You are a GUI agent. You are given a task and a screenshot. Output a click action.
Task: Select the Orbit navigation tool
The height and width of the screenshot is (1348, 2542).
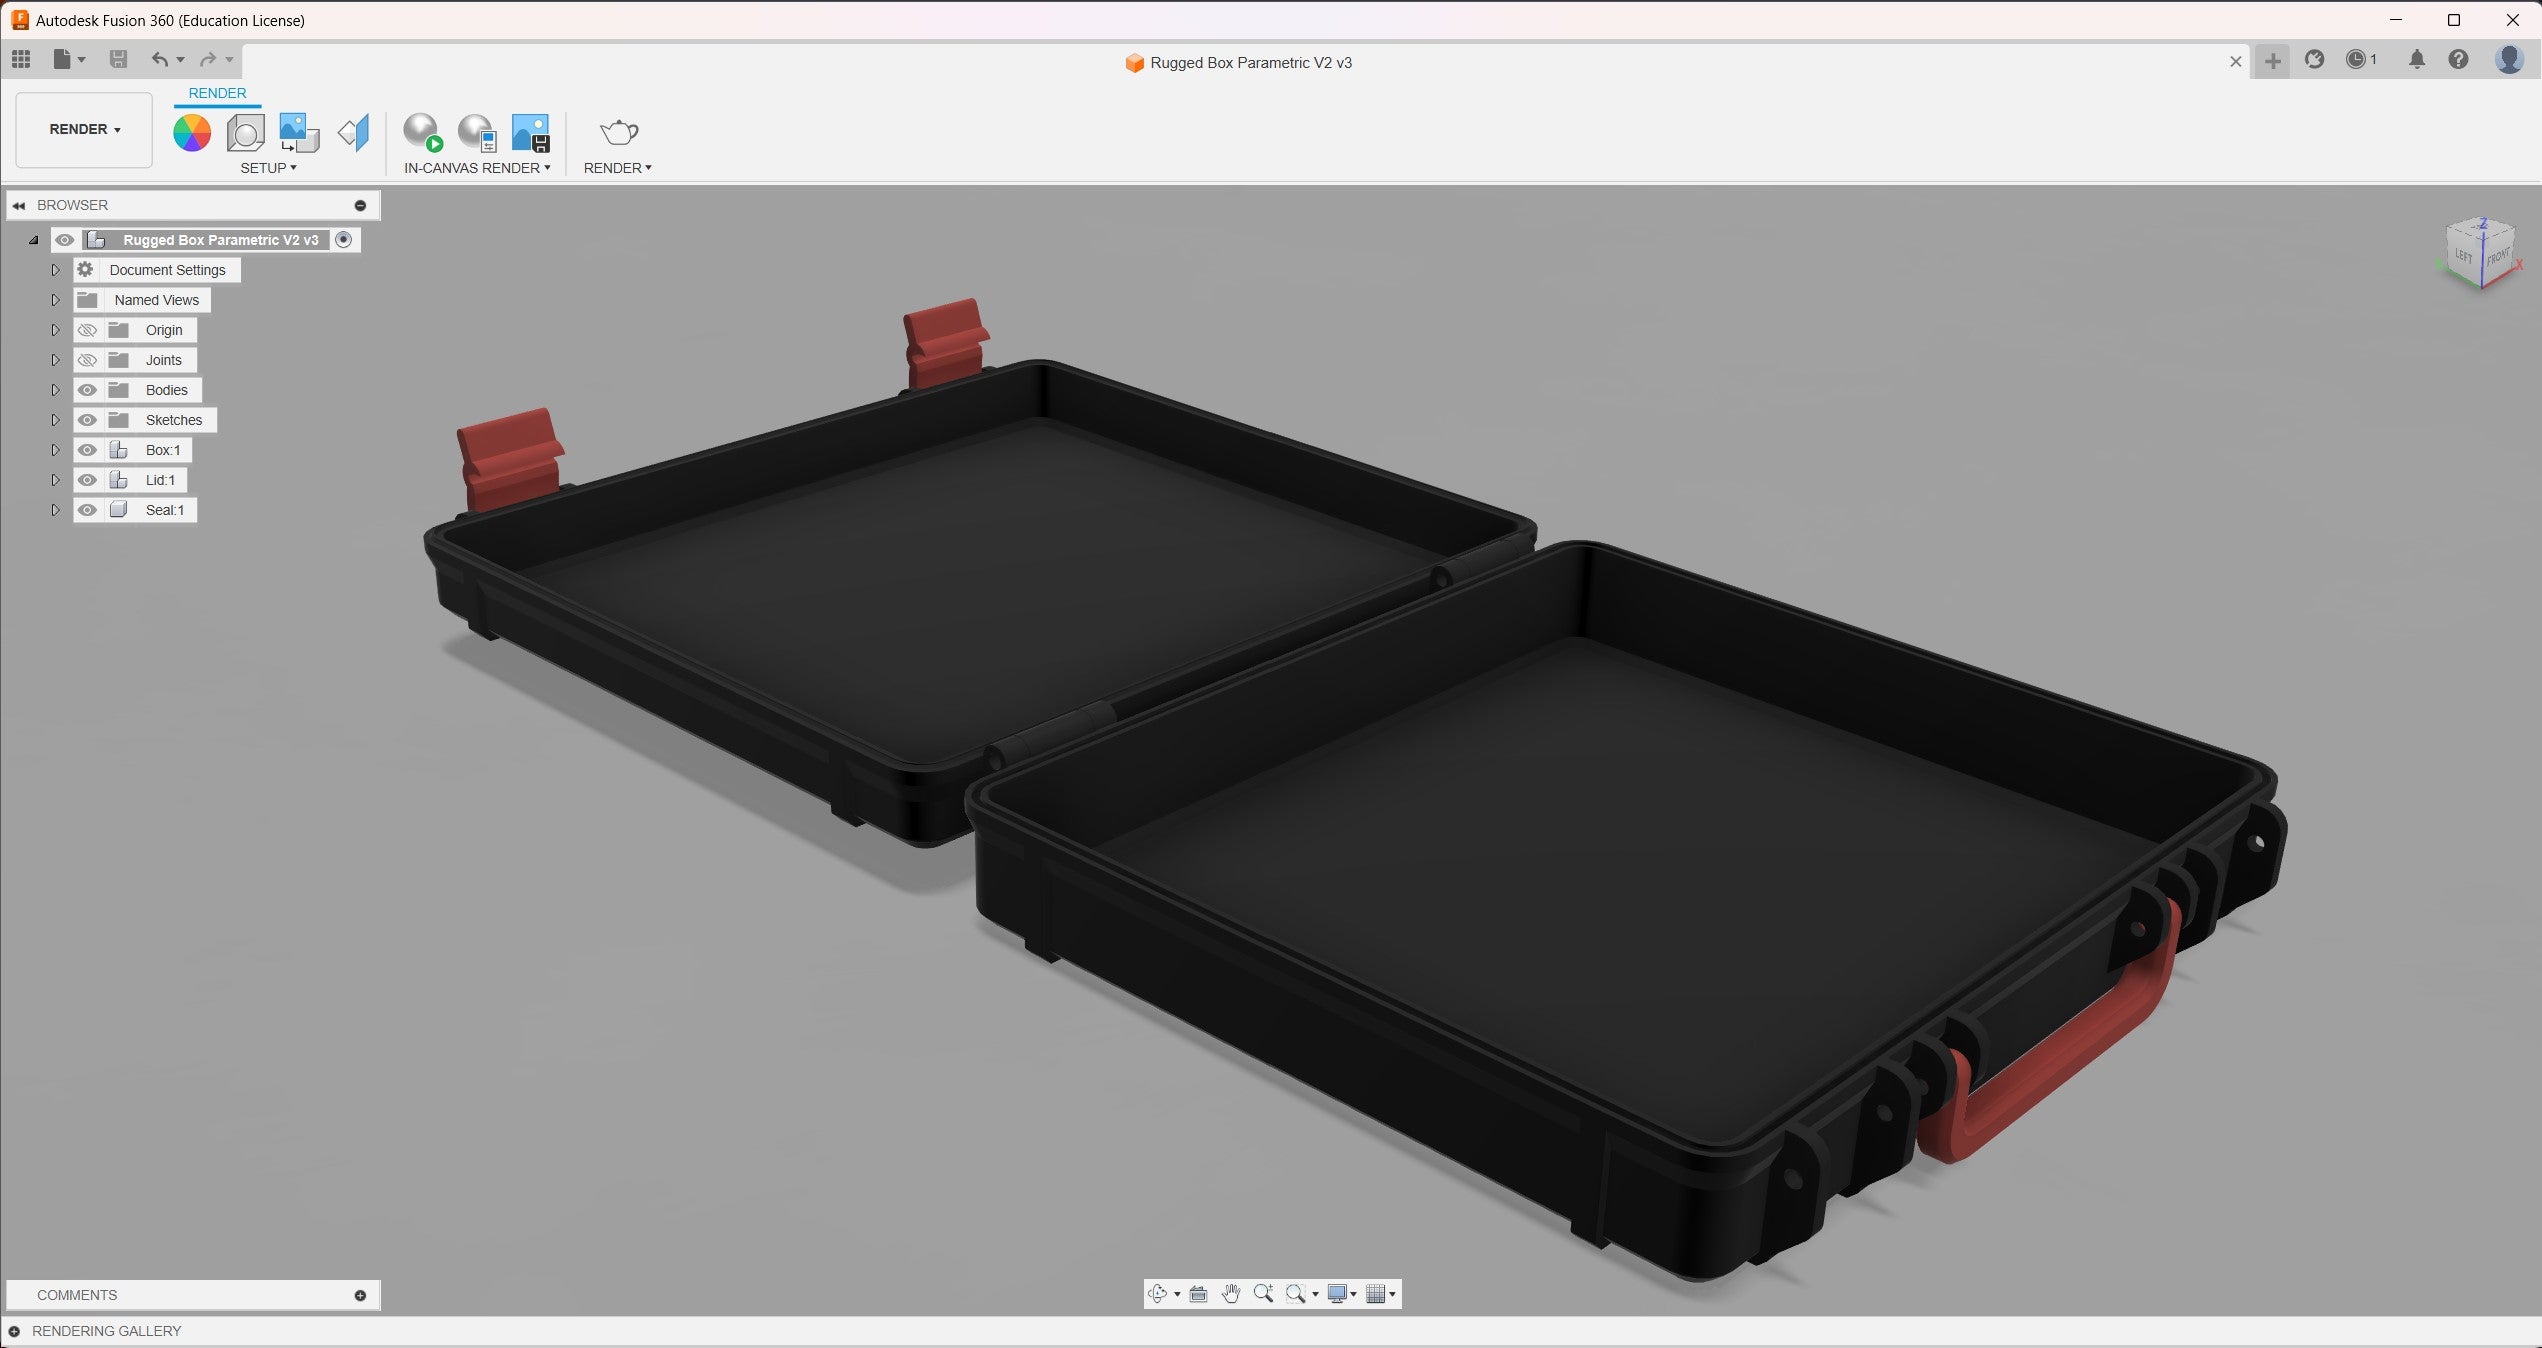1158,1294
